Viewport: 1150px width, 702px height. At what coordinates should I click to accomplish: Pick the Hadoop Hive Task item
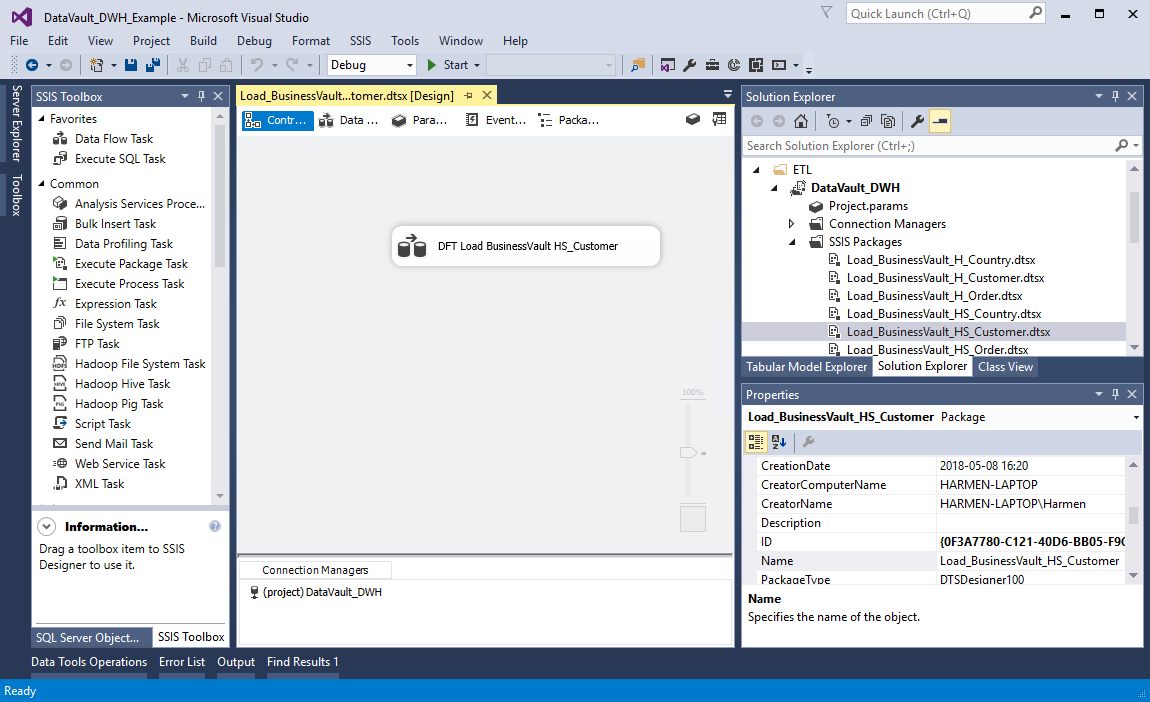122,384
